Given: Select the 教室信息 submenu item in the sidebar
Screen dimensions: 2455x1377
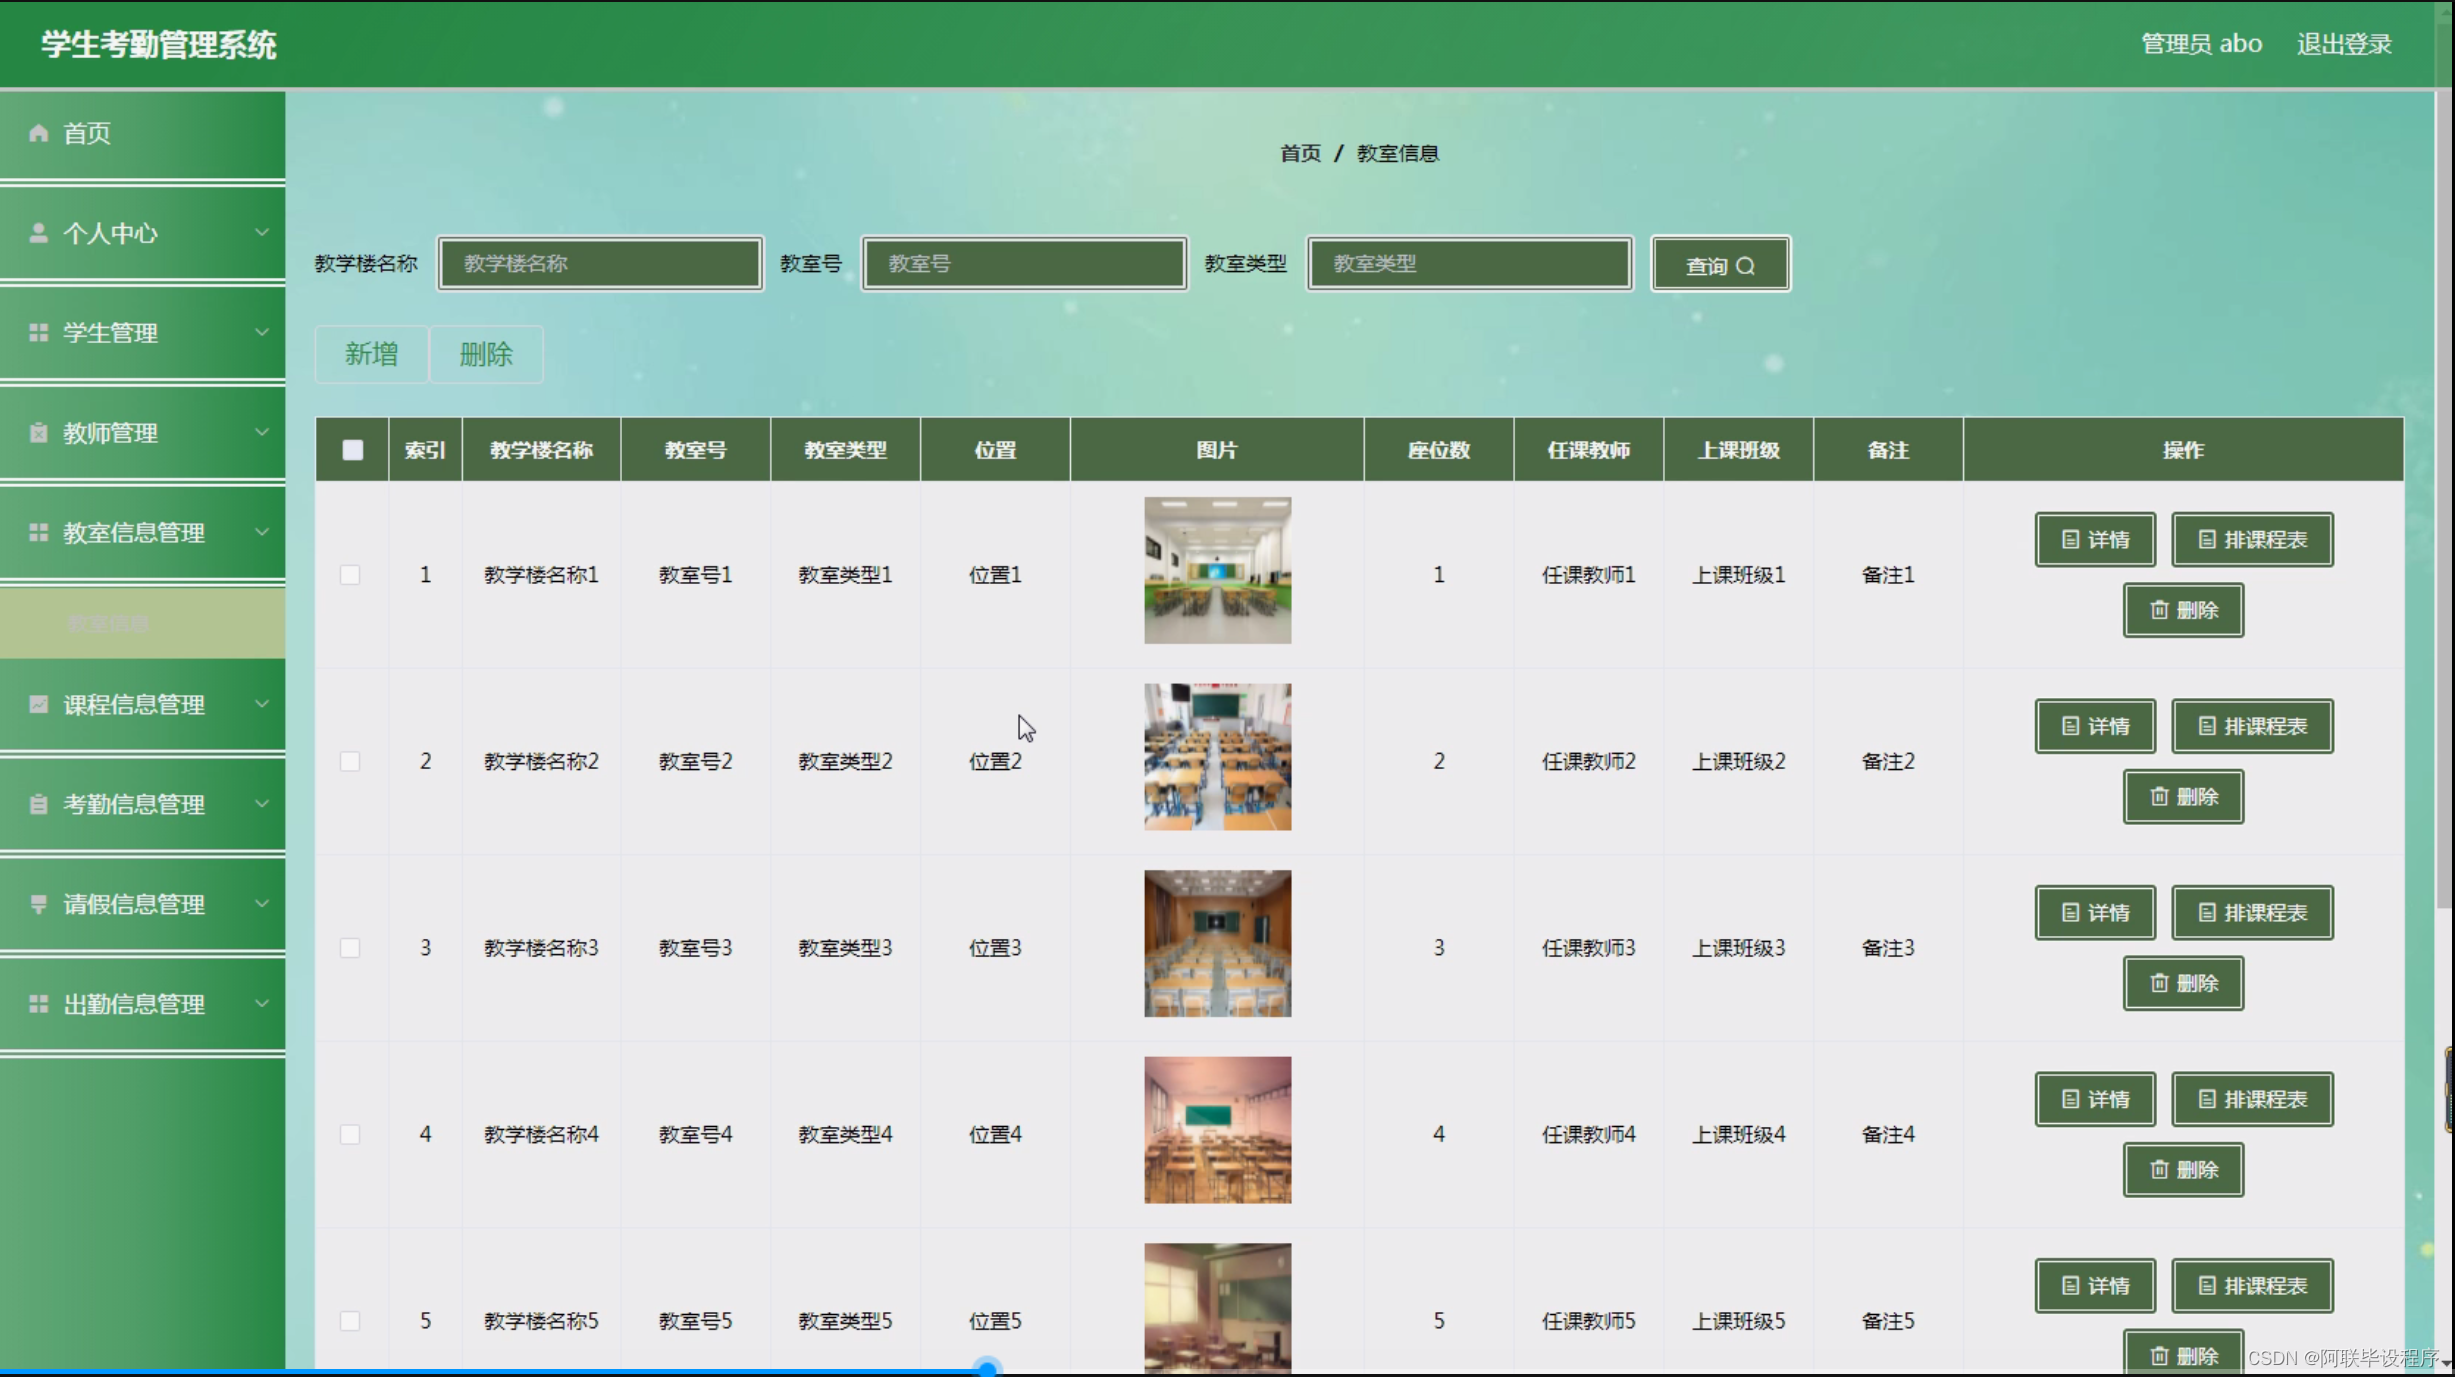Looking at the screenshot, I should pos(108,624).
